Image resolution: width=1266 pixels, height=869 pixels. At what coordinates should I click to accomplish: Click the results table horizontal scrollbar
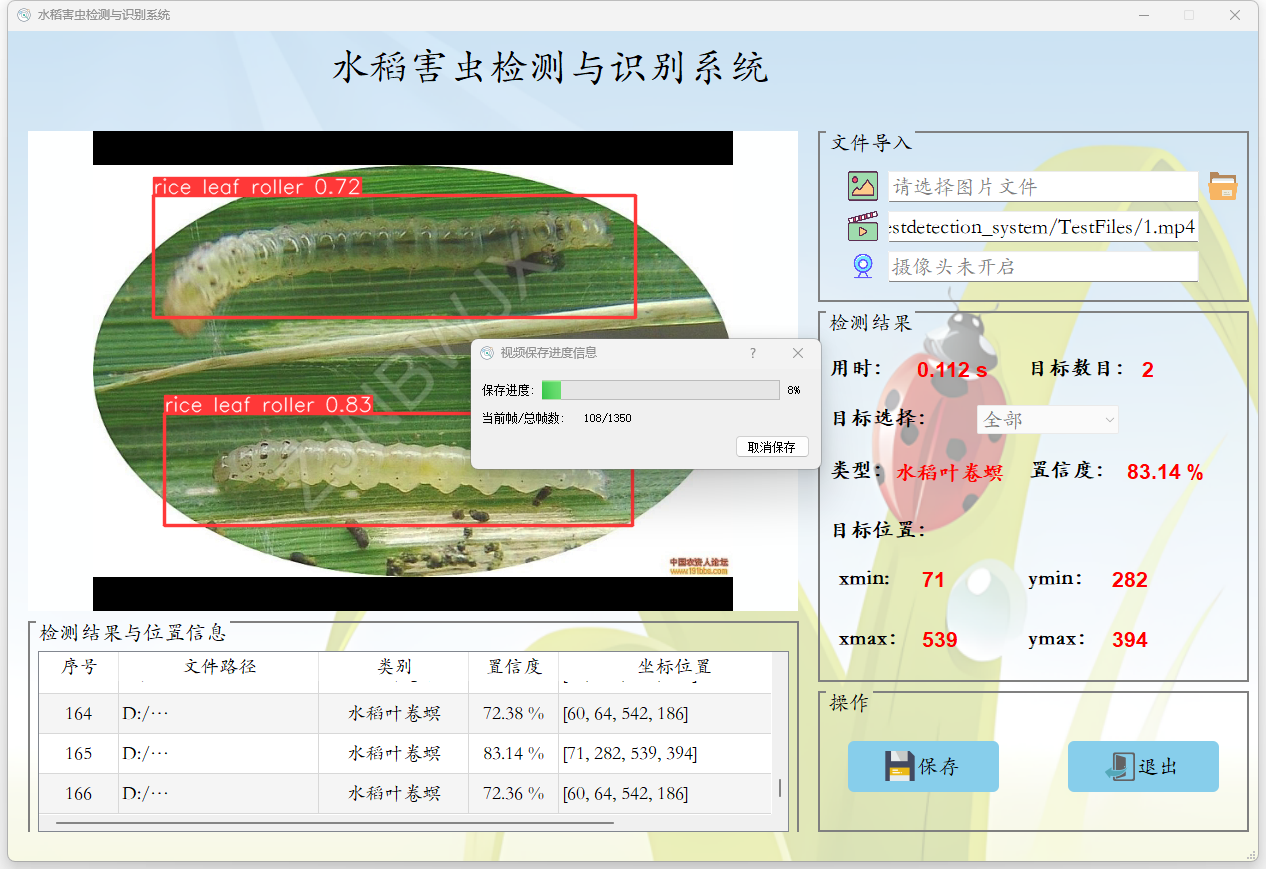[335, 823]
